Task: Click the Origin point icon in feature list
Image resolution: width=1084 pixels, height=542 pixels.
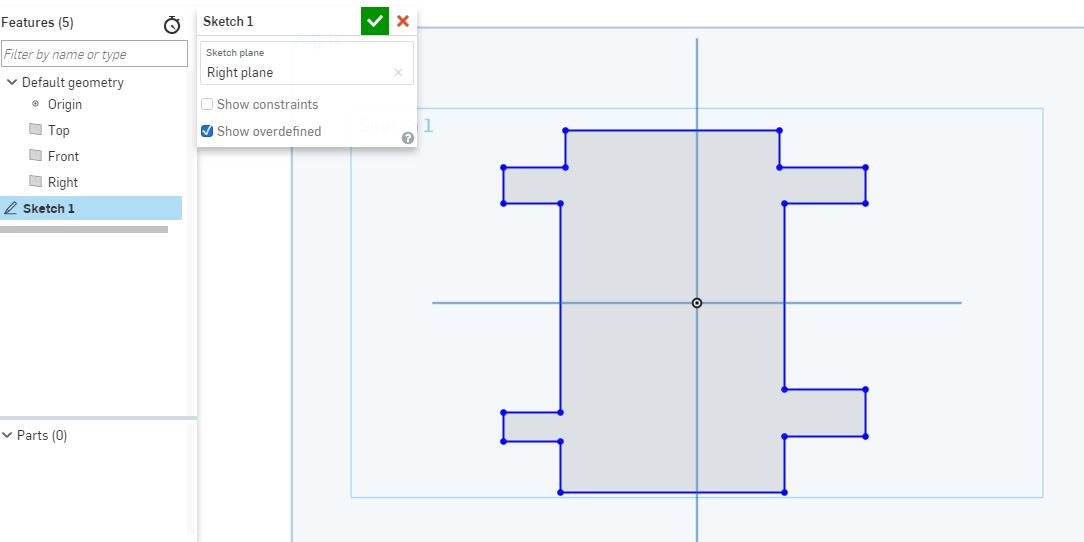Action: point(36,104)
